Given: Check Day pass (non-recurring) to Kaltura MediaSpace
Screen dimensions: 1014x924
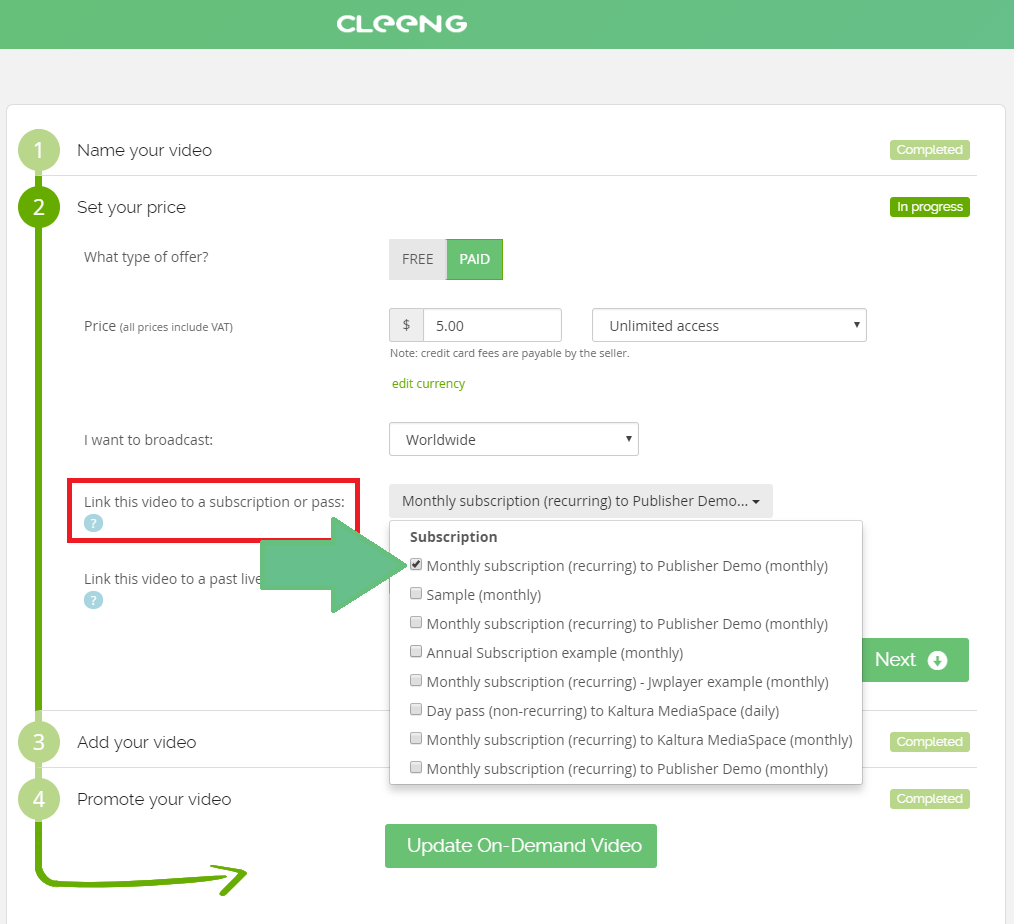Looking at the screenshot, I should pyautogui.click(x=416, y=710).
